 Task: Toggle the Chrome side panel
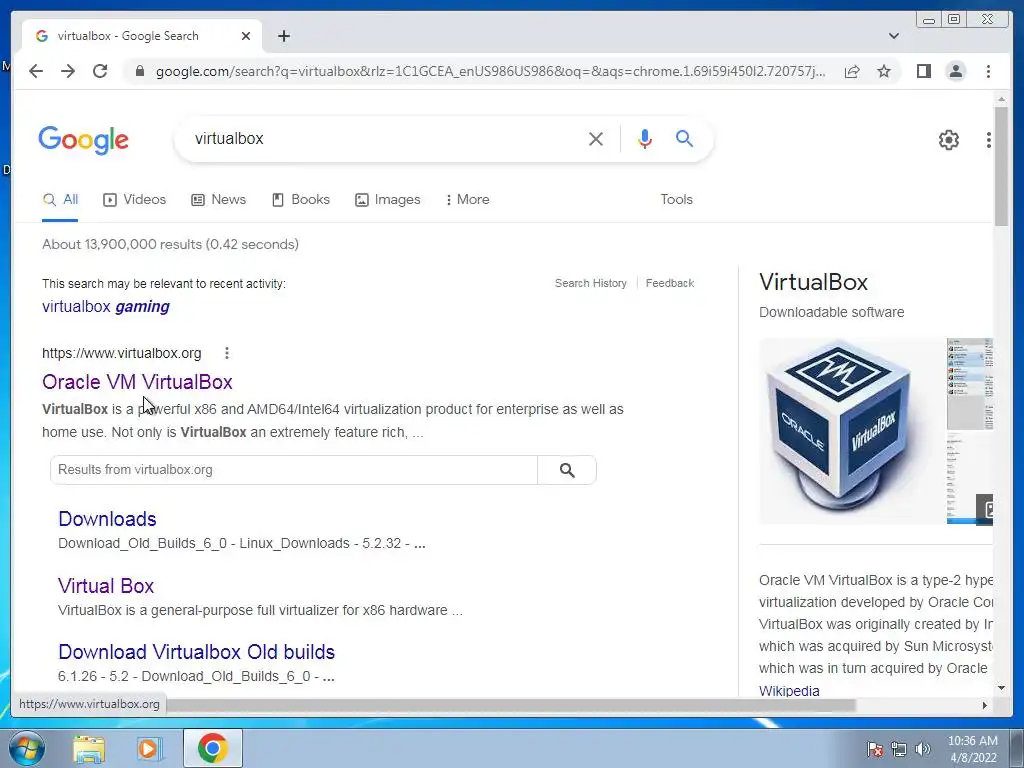click(x=923, y=71)
